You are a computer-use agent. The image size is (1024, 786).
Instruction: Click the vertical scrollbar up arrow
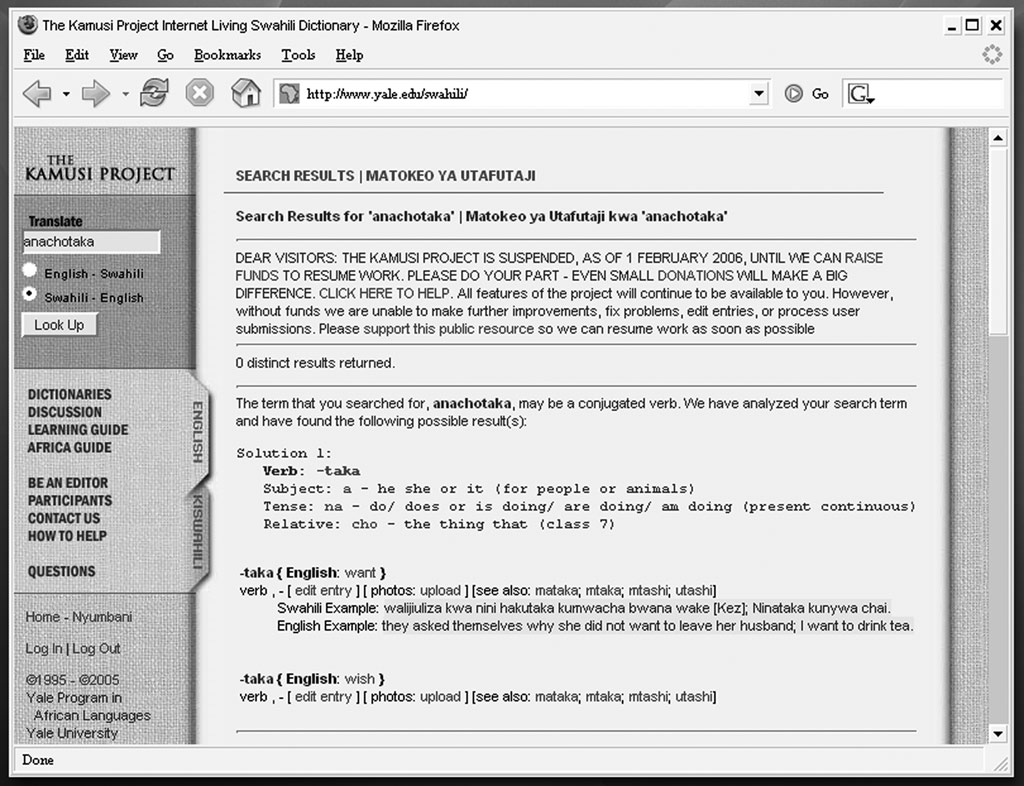pos(997,138)
